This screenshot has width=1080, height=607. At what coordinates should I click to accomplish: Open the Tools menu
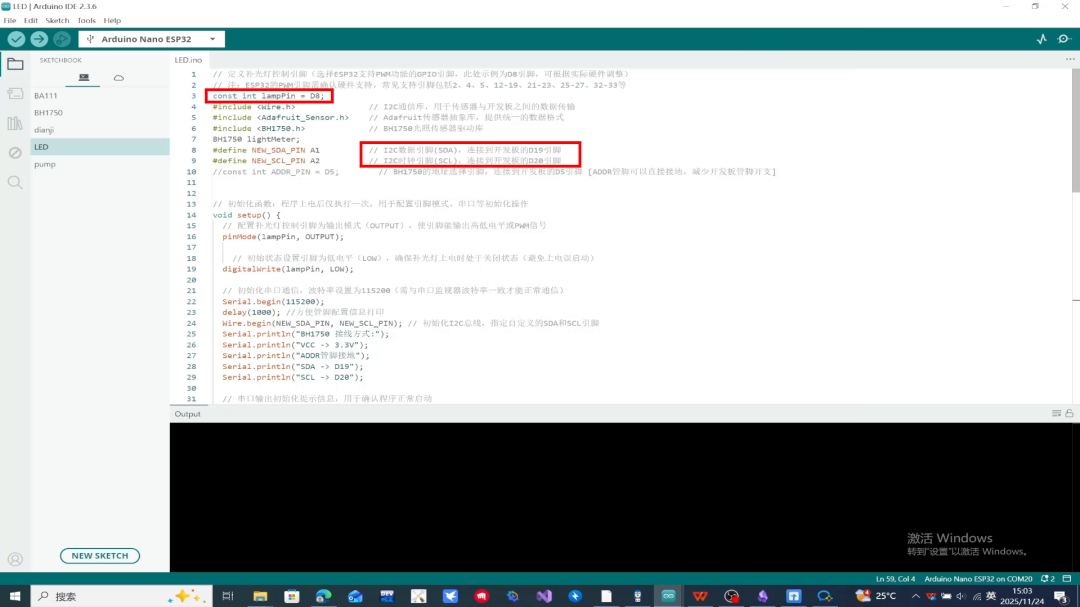86,21
